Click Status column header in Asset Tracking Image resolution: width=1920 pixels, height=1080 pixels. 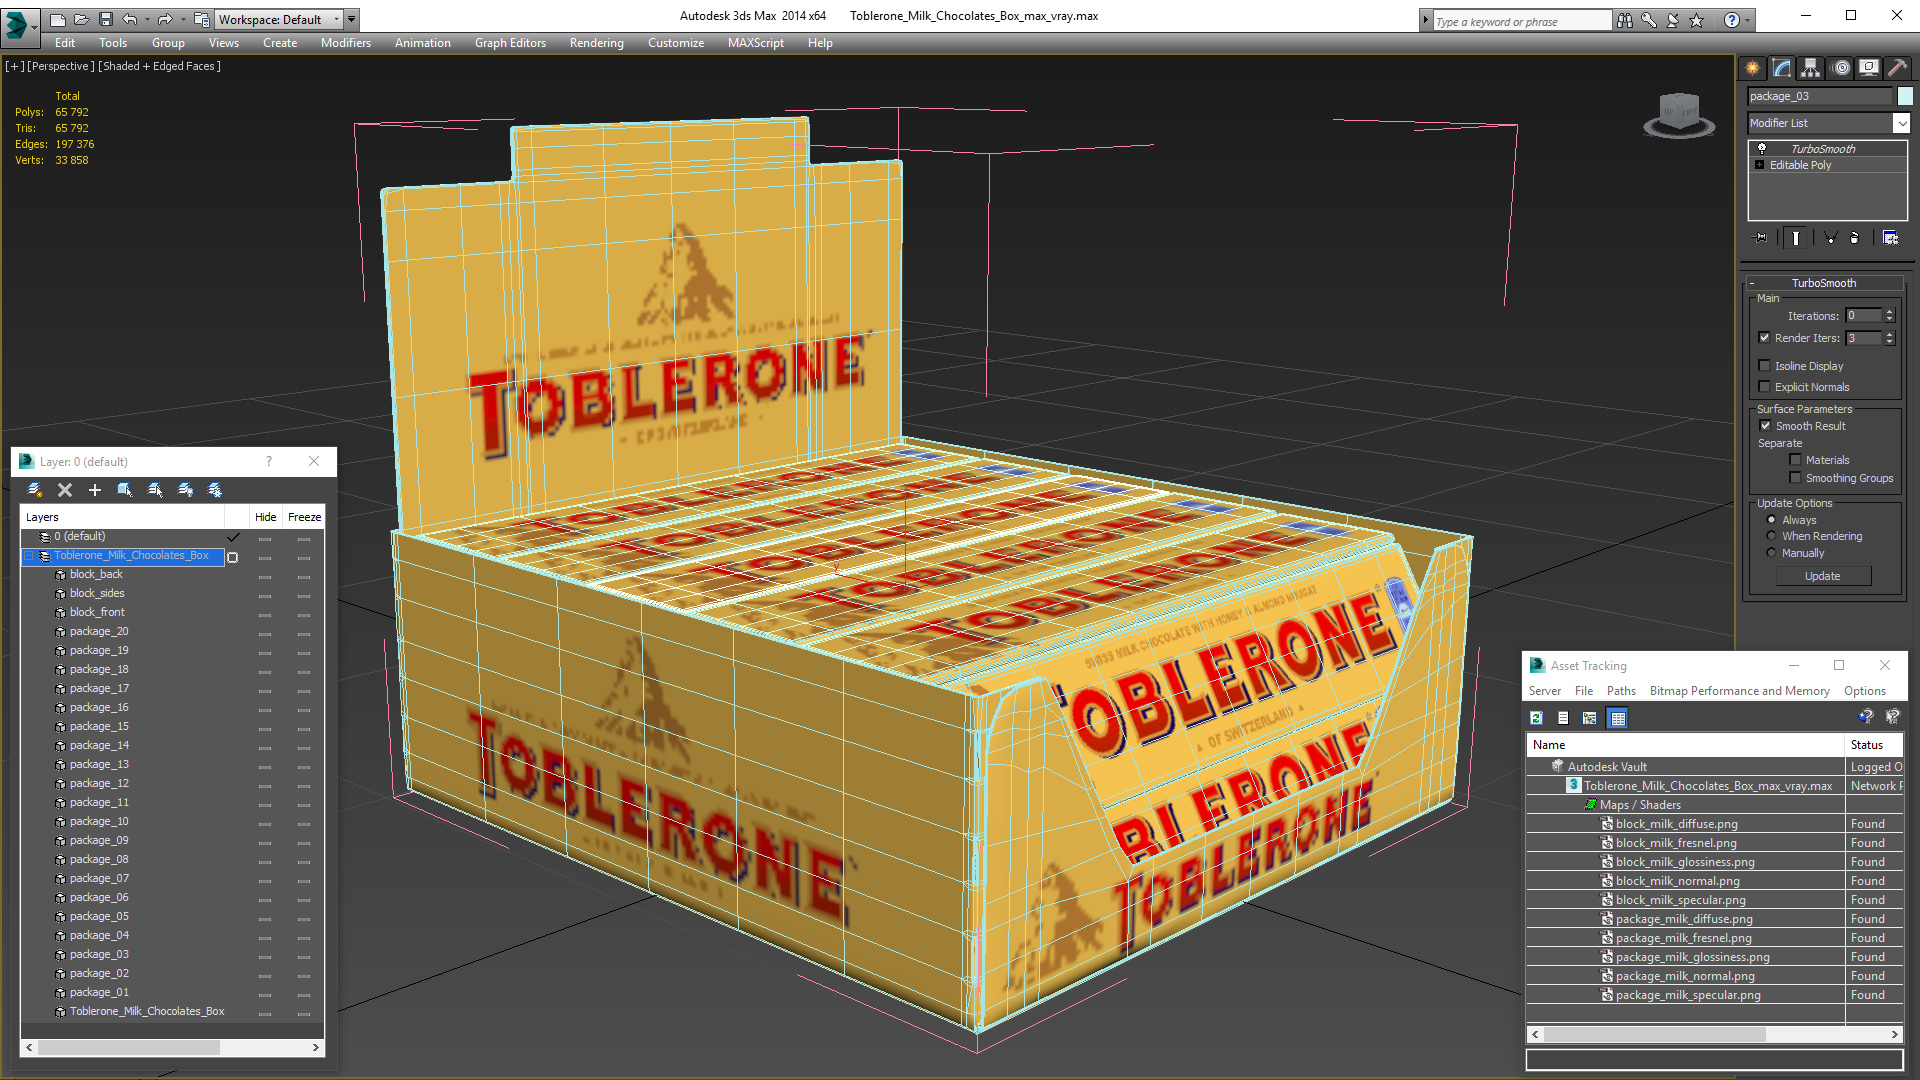(1873, 745)
